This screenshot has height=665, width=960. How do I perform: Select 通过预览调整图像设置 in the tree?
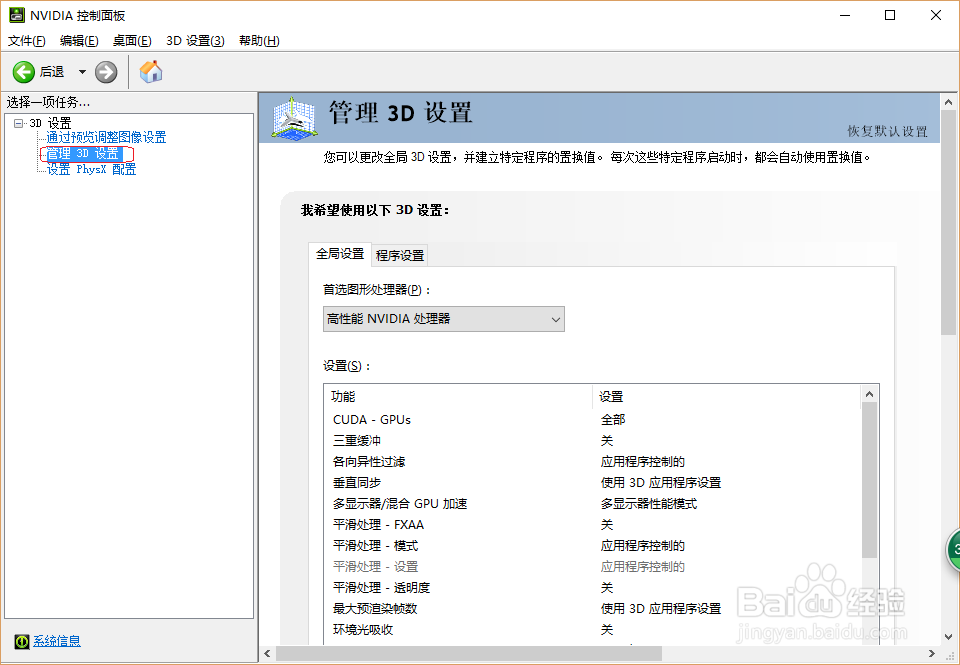(107, 137)
